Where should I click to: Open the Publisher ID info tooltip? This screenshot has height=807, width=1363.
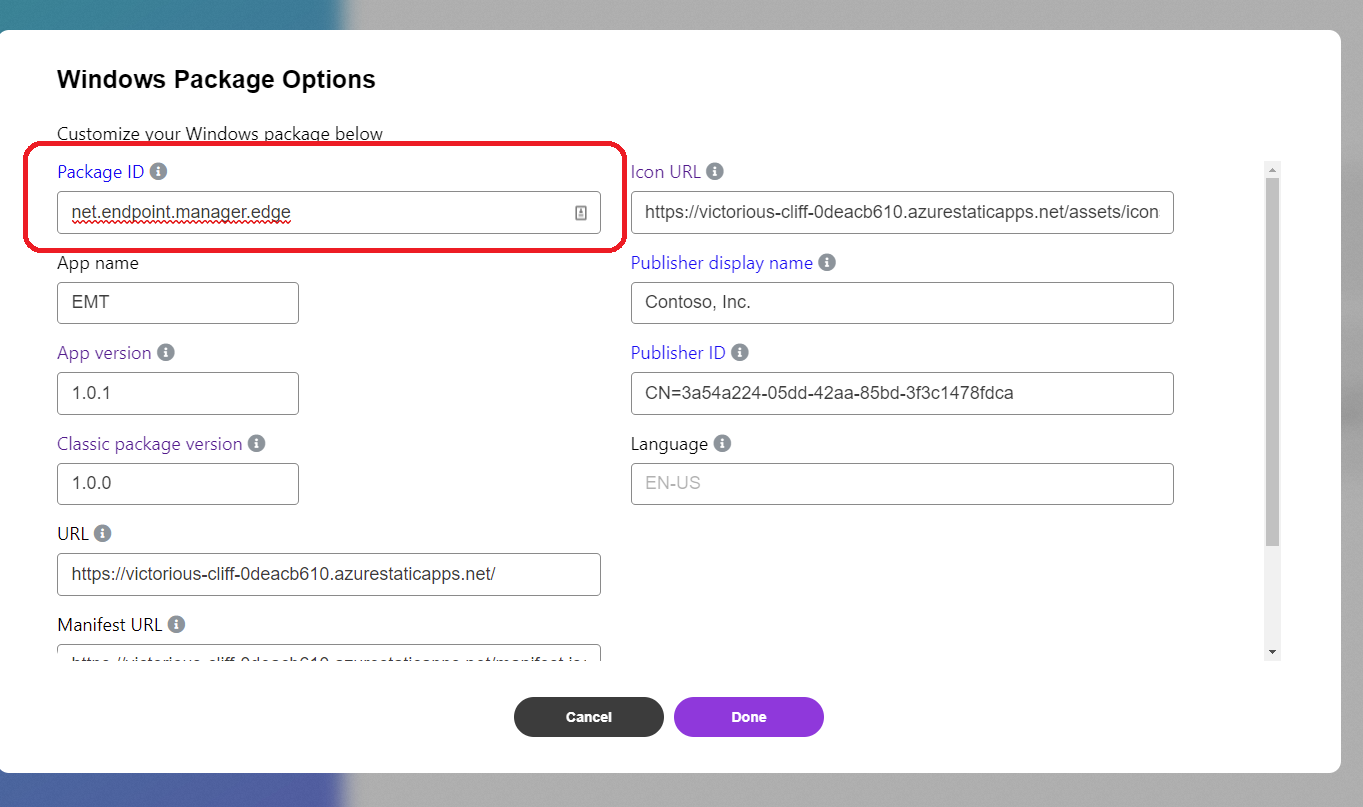coord(741,352)
